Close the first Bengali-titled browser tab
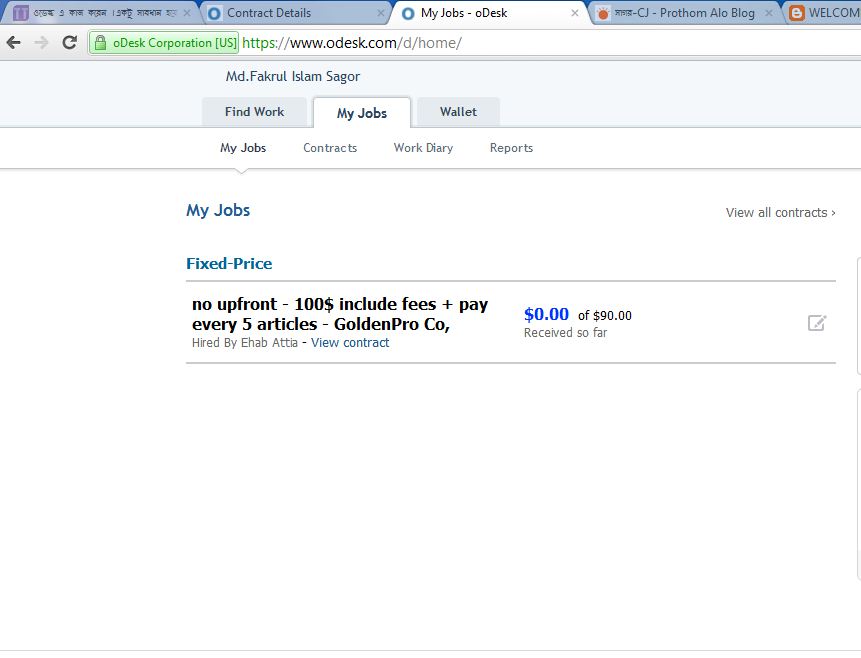861x658 pixels. click(187, 13)
